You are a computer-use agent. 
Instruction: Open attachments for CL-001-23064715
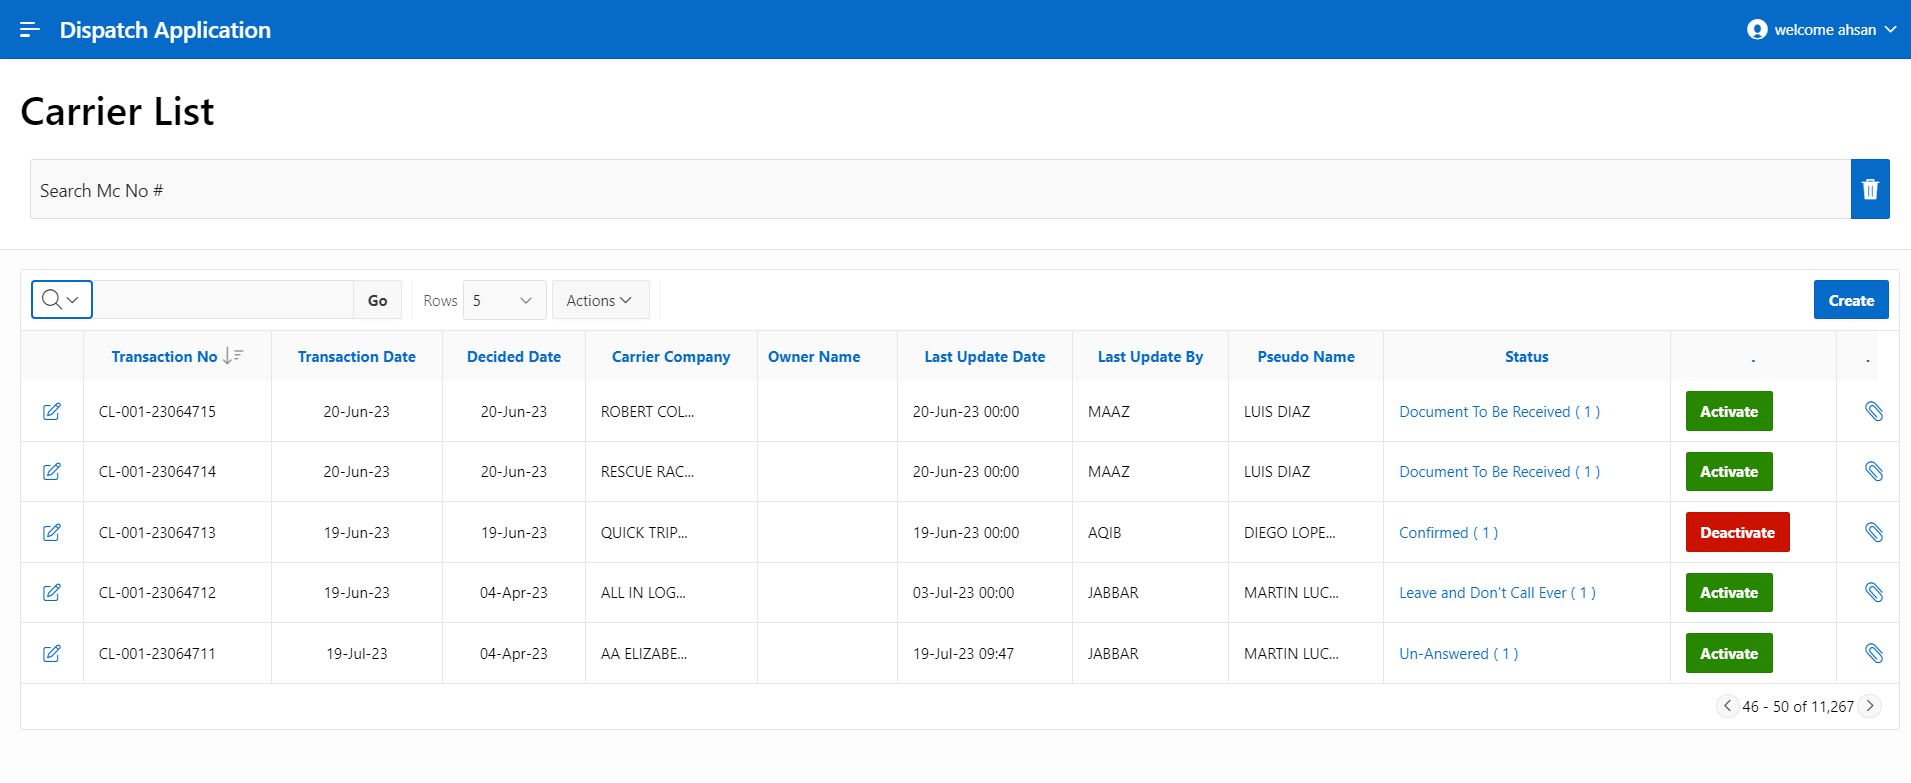point(1874,411)
